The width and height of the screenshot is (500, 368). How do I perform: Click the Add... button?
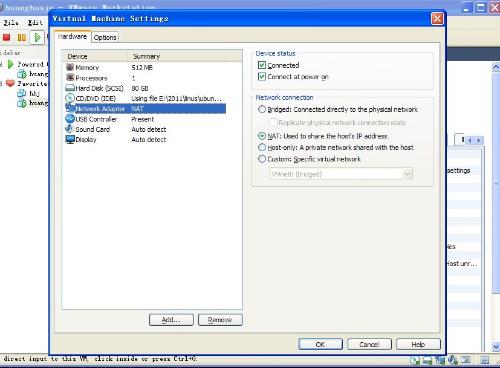point(171,320)
